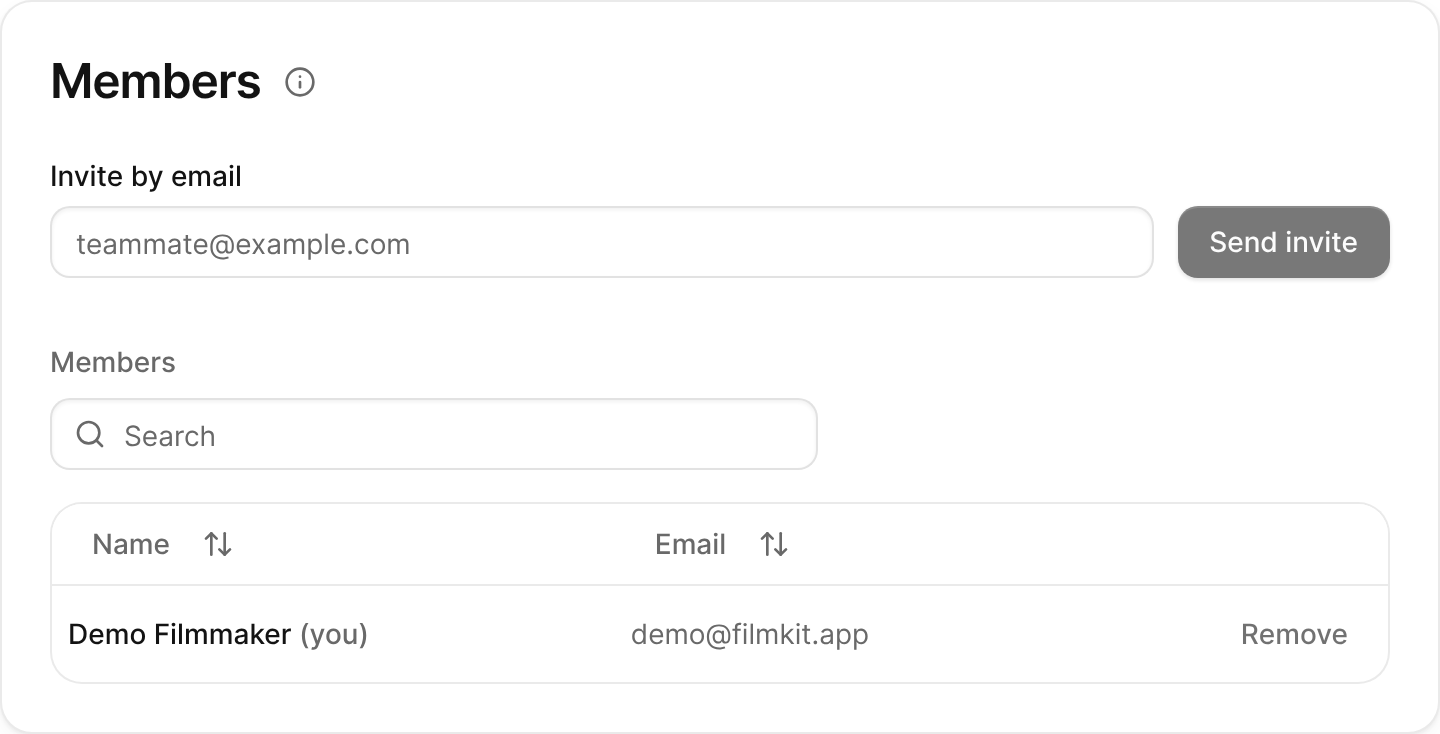Image resolution: width=1440 pixels, height=734 pixels.
Task: Click blank header area above Remove
Action: coord(1294,544)
